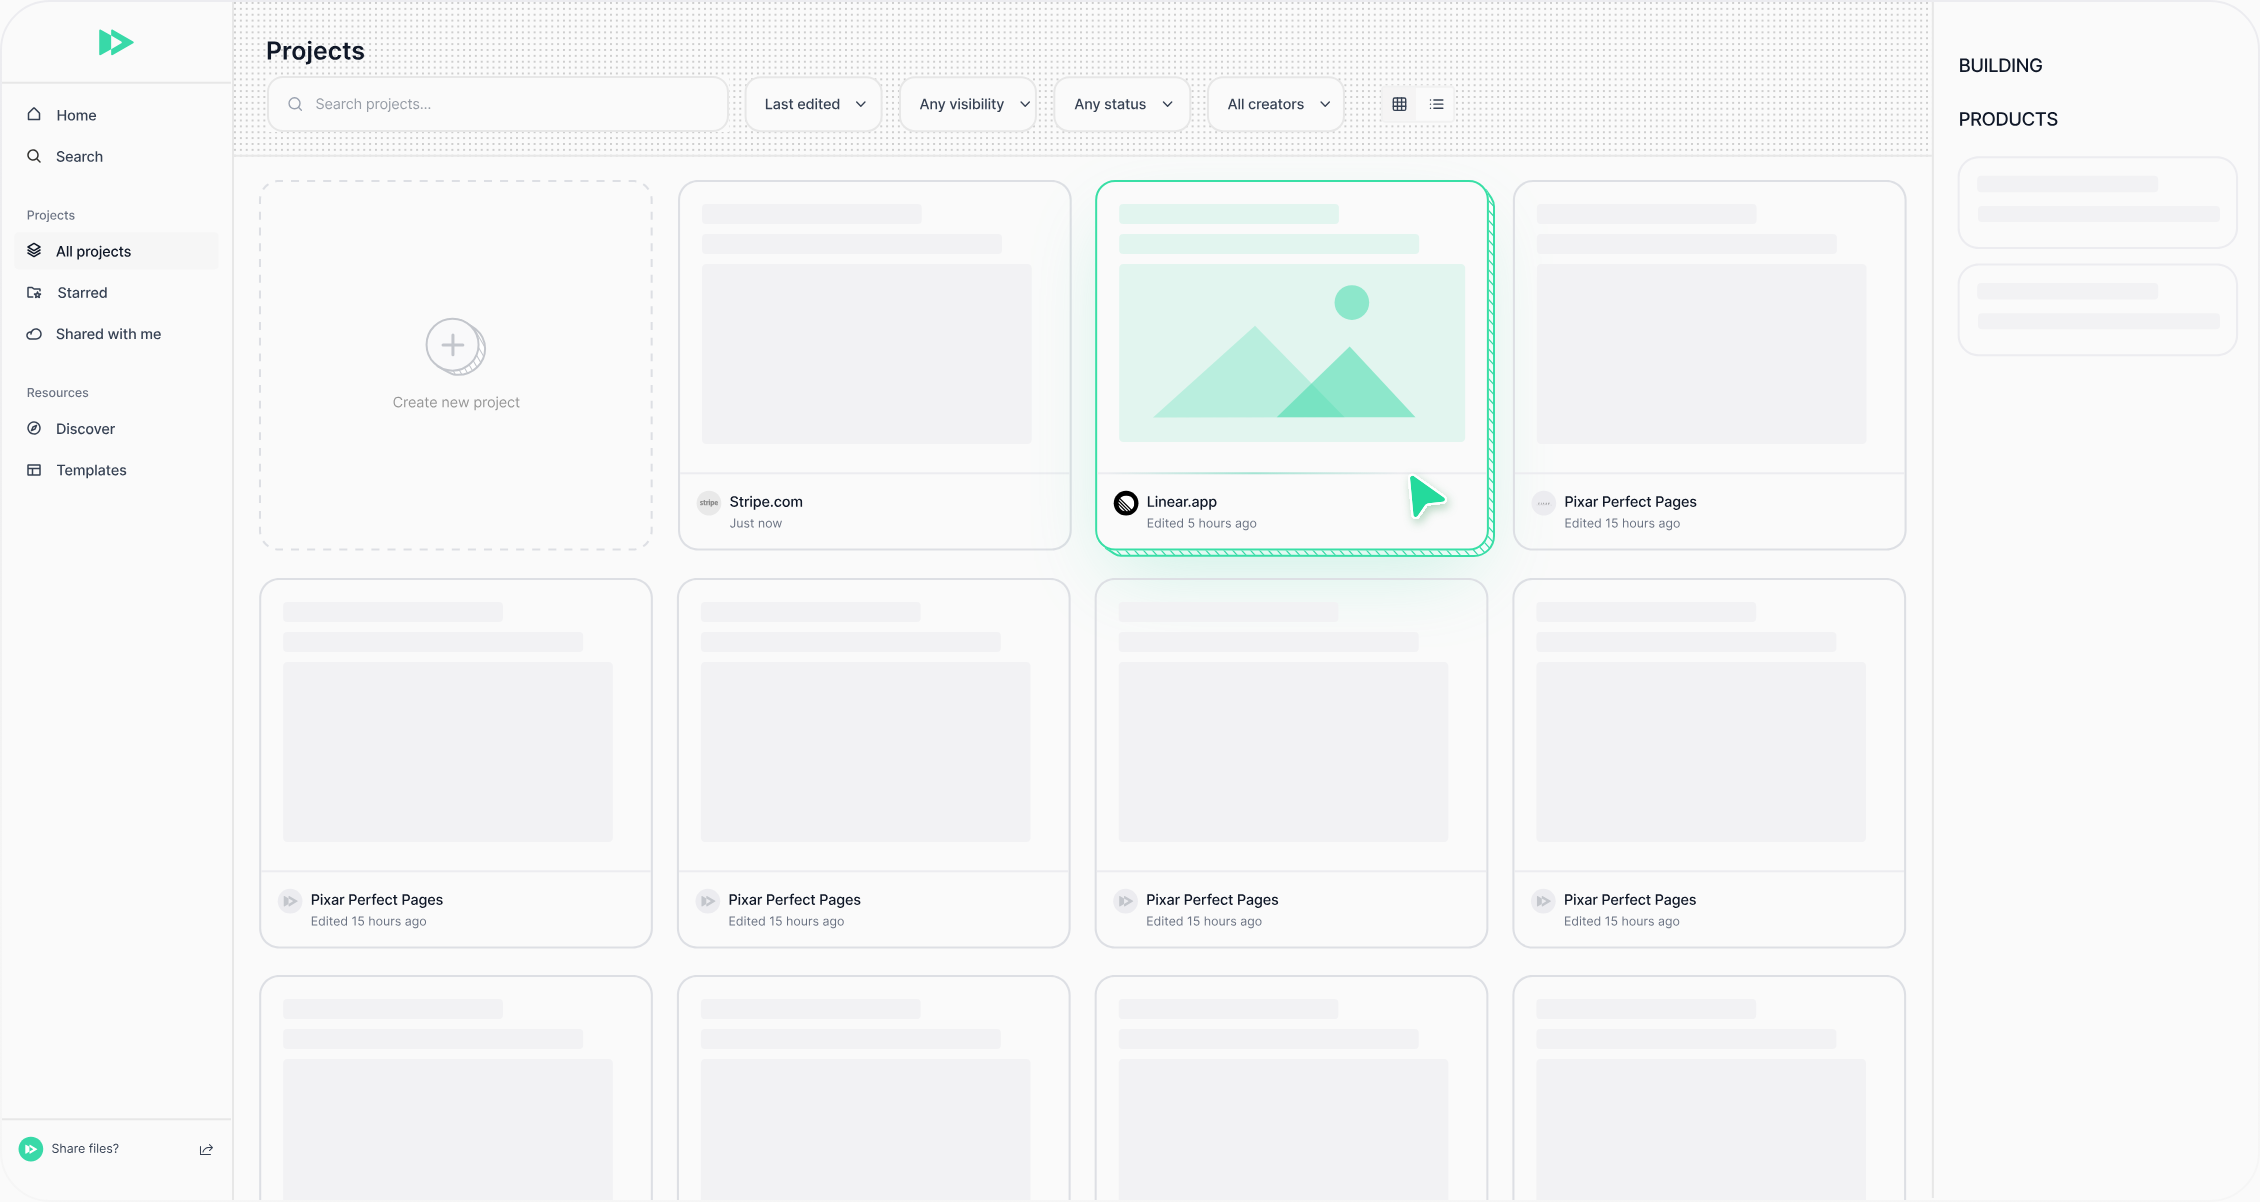Click the share arrow icon beside Share files
Image resolution: width=2260 pixels, height=1202 pixels.
206,1149
